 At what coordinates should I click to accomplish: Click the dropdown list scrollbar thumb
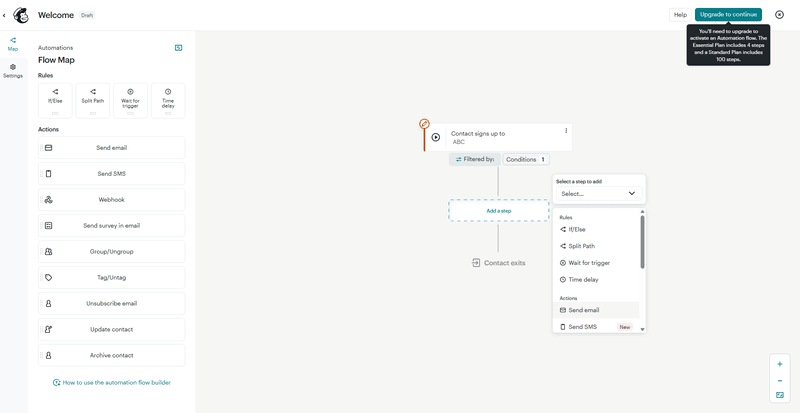(x=642, y=241)
